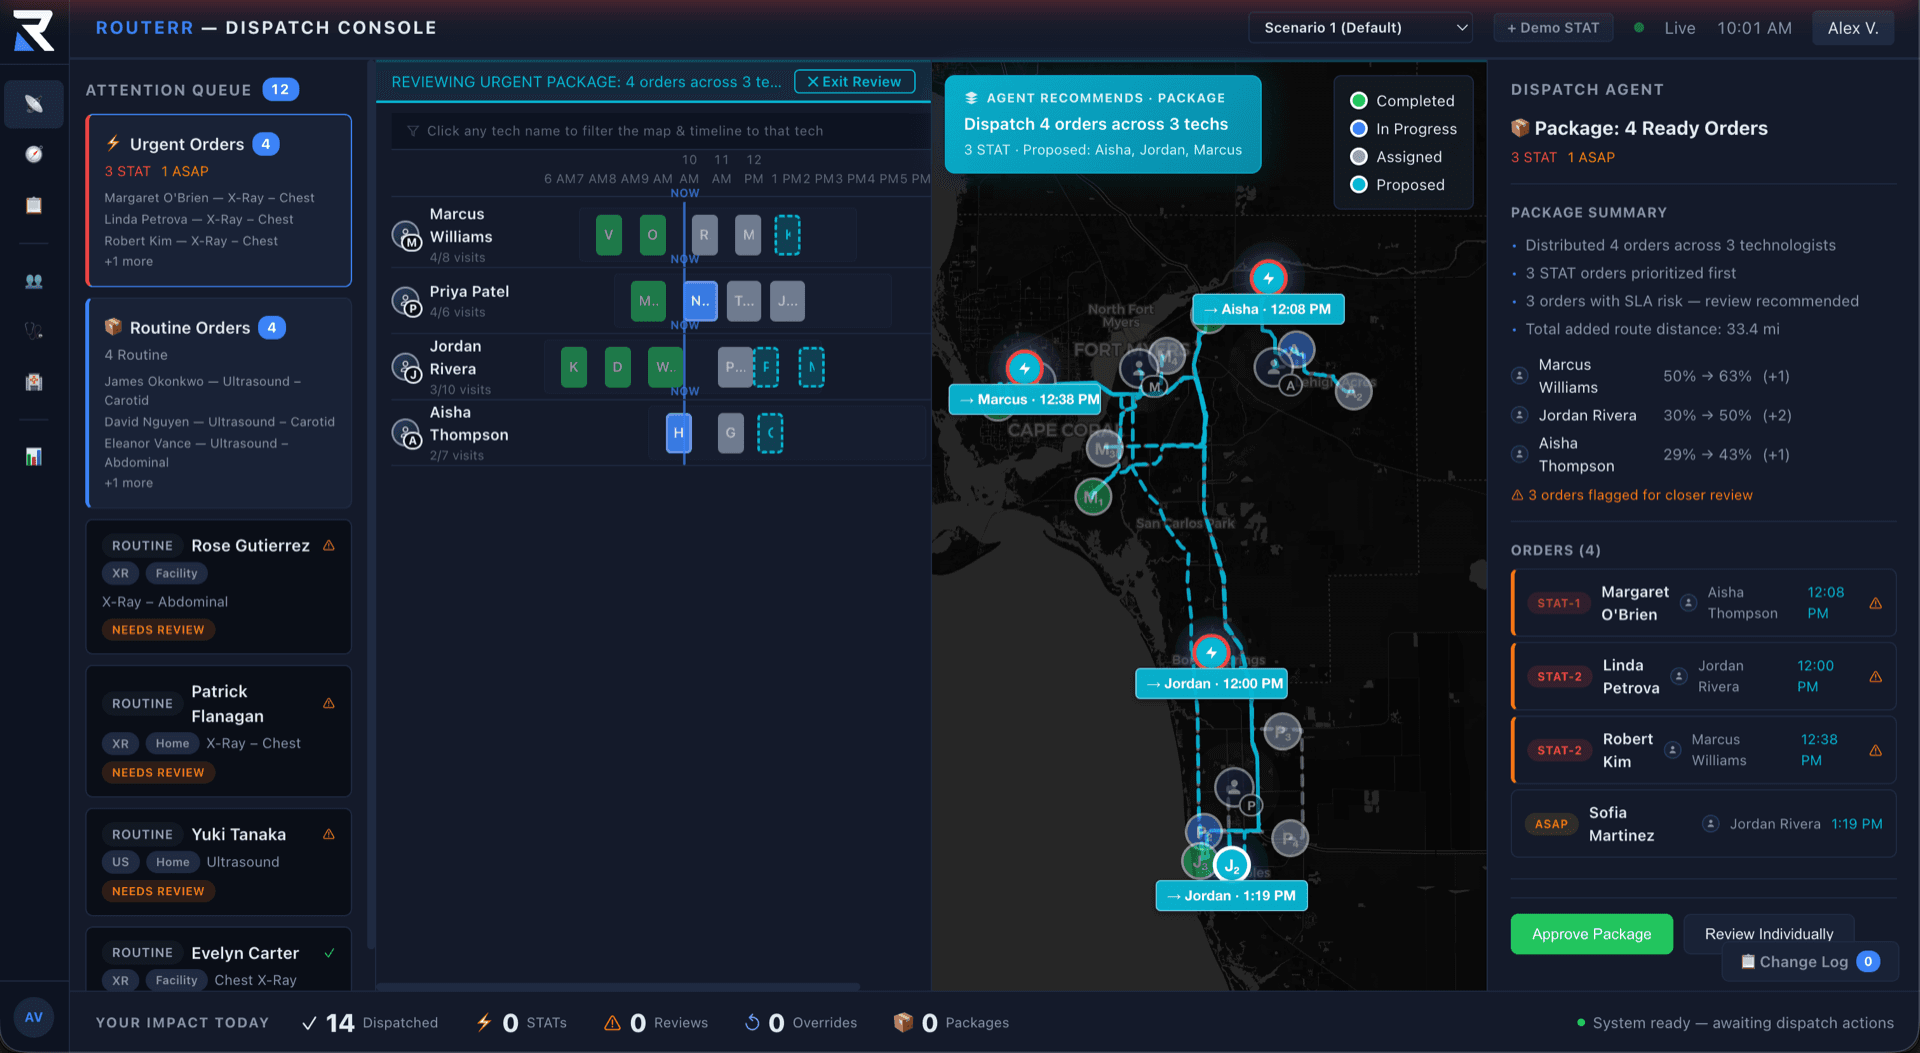Click the clipboard orders icon in sidebar
This screenshot has height=1053, width=1920.
point(34,205)
